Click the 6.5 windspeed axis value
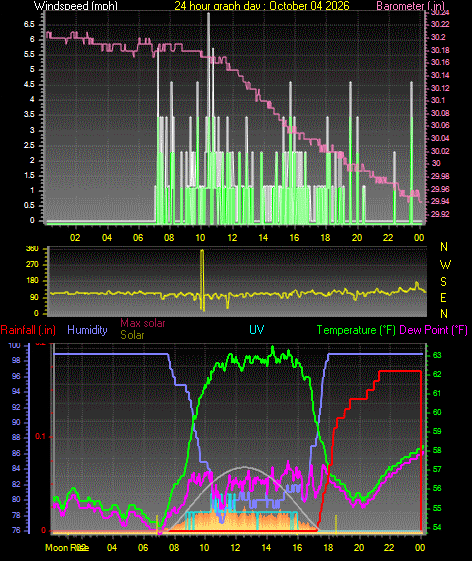 point(29,24)
